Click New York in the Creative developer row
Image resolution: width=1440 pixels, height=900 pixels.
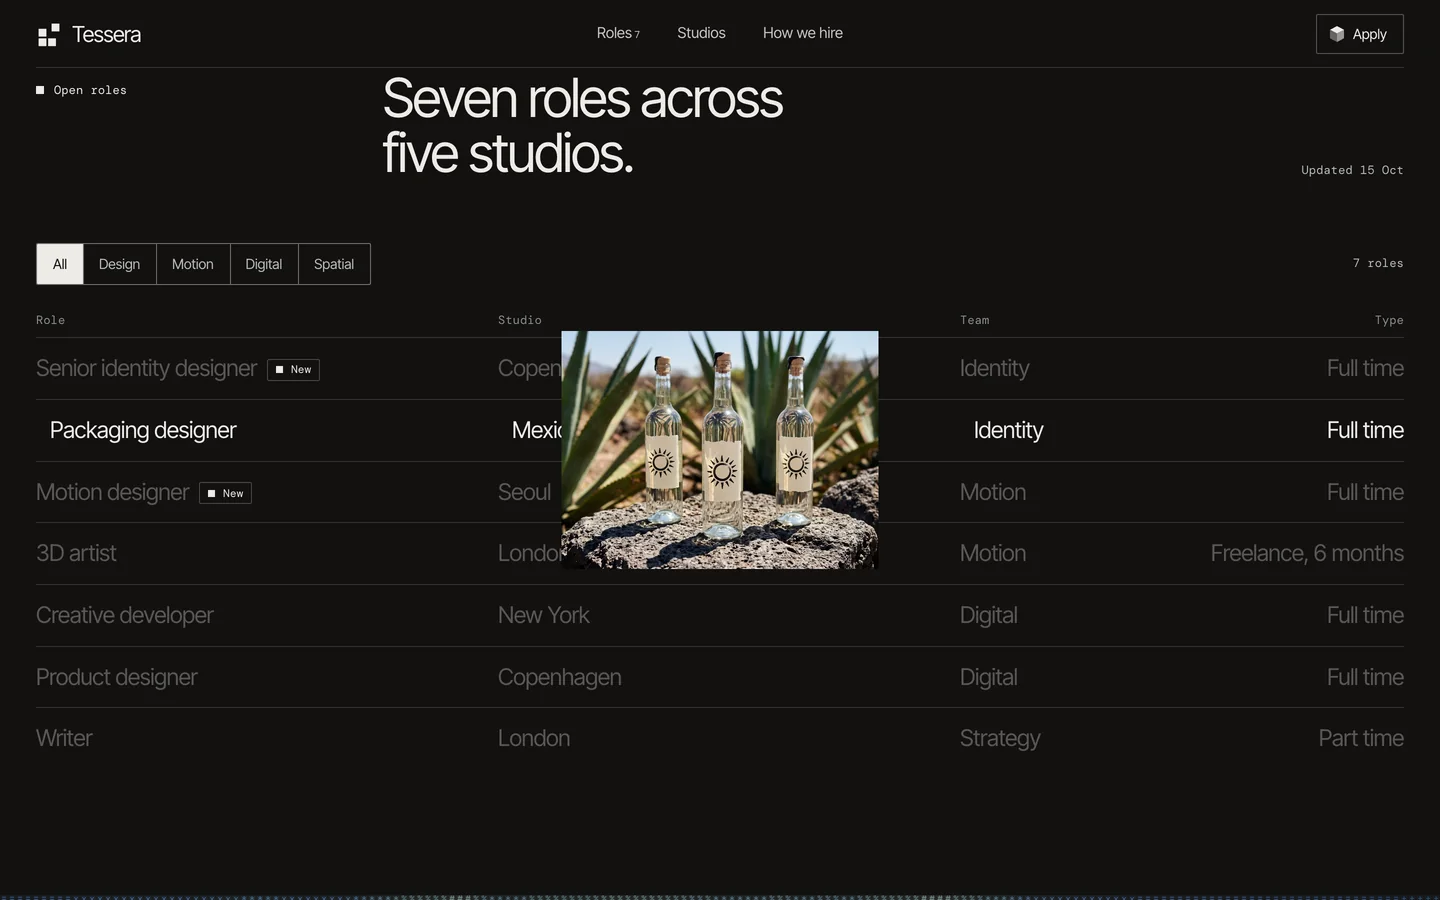544,615
